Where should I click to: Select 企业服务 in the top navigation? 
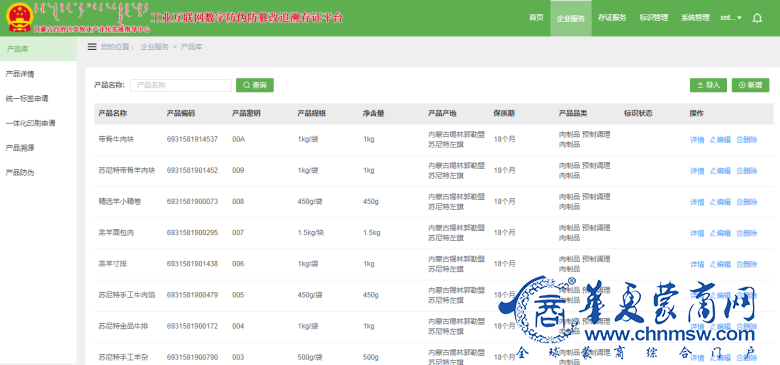[x=571, y=18]
